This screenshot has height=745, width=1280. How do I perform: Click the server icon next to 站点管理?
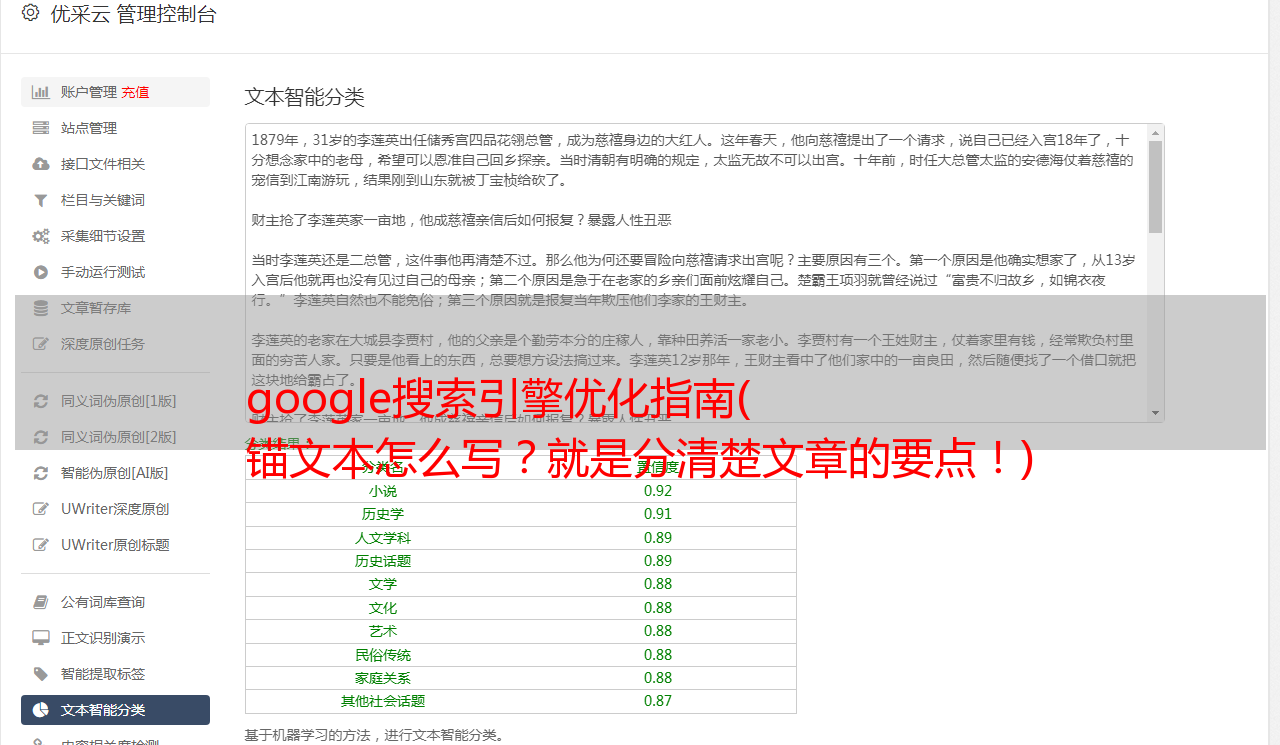[41, 128]
